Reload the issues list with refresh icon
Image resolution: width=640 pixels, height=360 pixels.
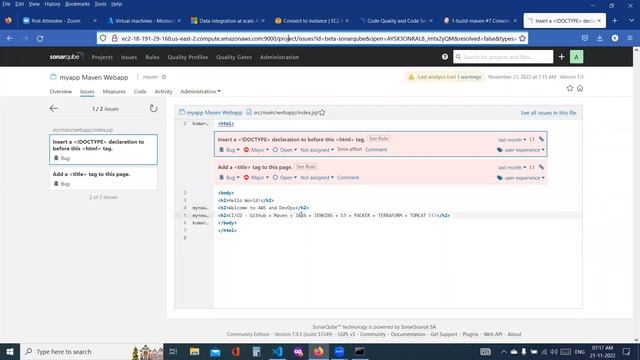[153, 108]
